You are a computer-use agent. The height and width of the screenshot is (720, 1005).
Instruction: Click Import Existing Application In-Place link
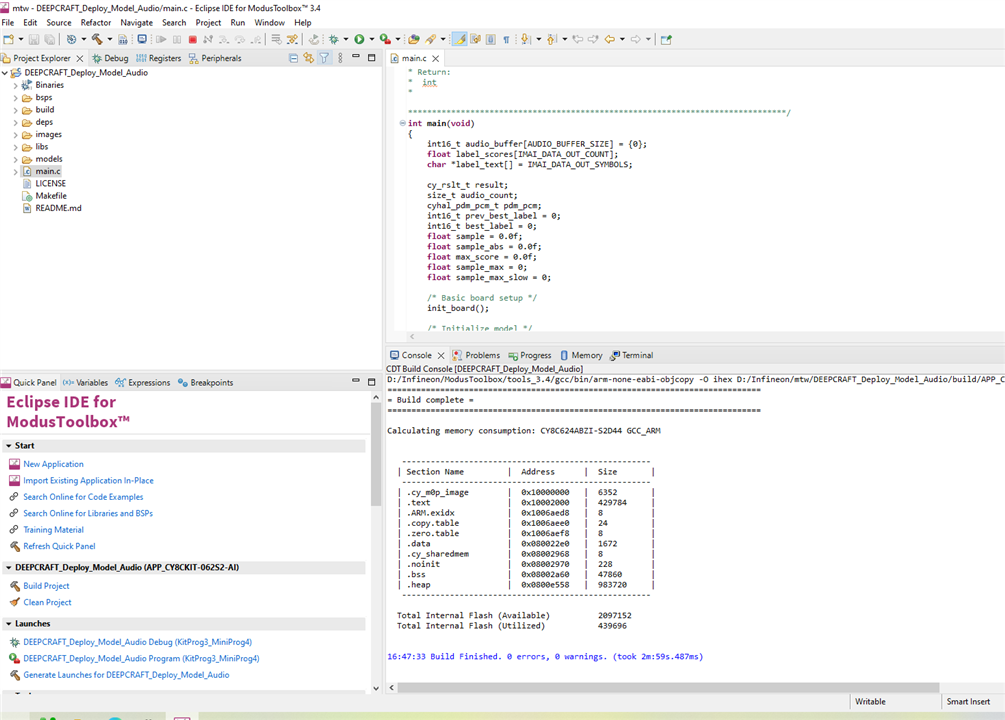pos(88,480)
